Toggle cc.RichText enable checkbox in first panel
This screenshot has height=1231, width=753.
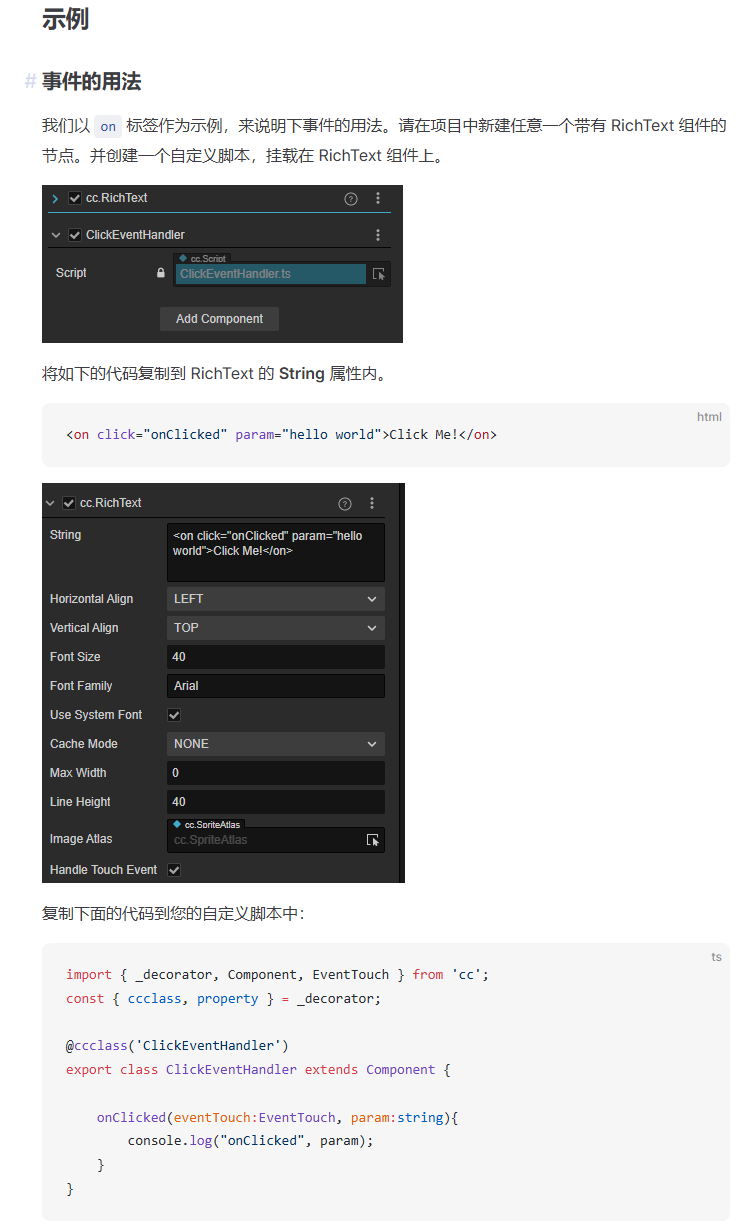pos(74,198)
